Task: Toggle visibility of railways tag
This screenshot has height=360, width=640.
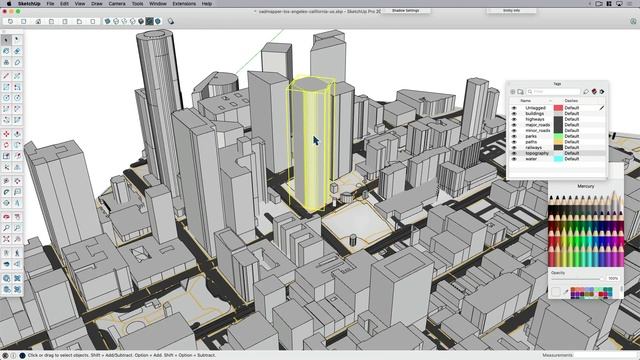Action: point(514,147)
